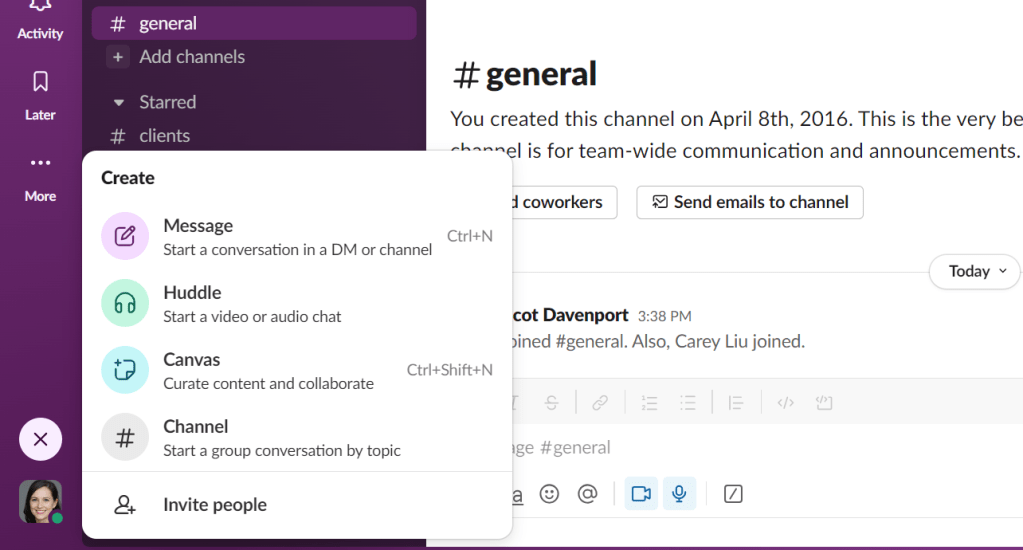
Task: Click the hash icon beside clients
Action: click(x=117, y=136)
